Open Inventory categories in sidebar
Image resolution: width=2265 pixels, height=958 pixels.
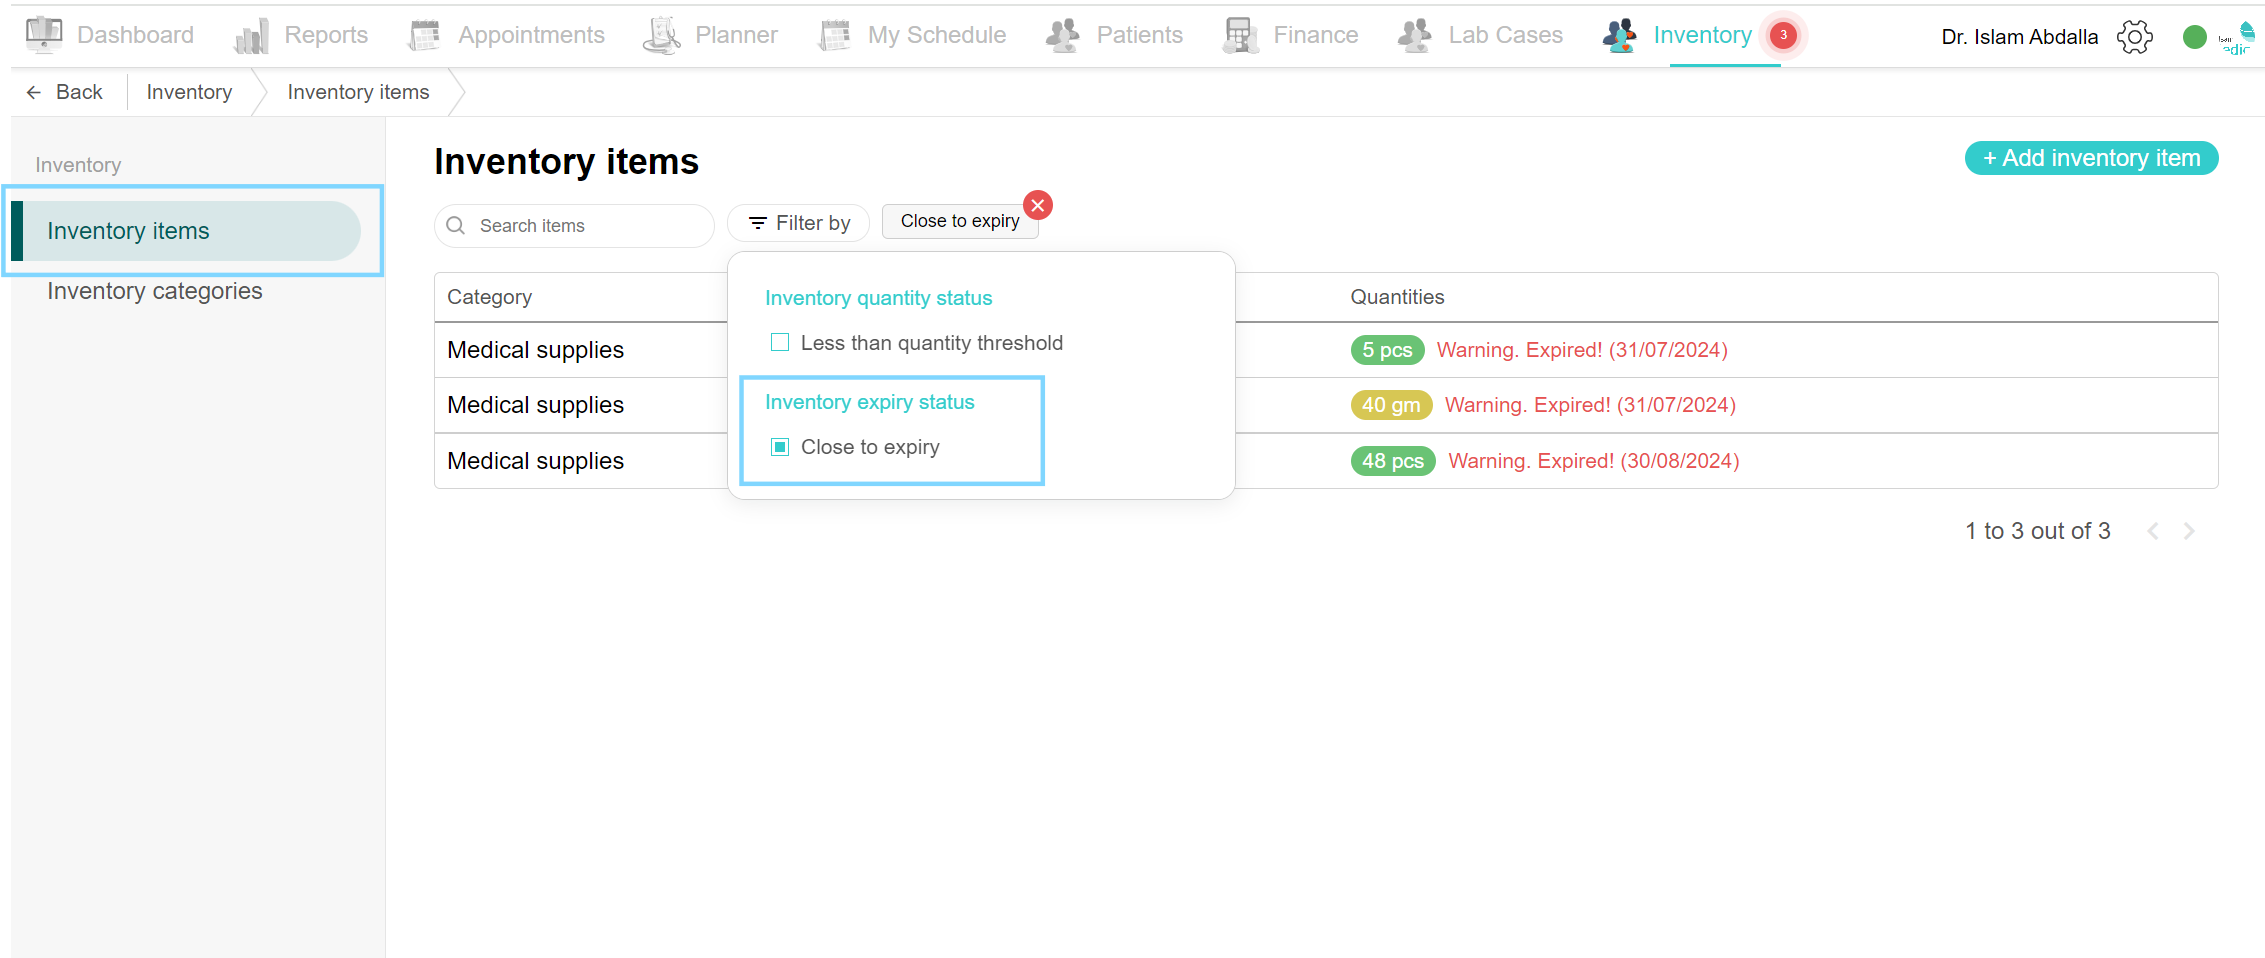coord(155,291)
